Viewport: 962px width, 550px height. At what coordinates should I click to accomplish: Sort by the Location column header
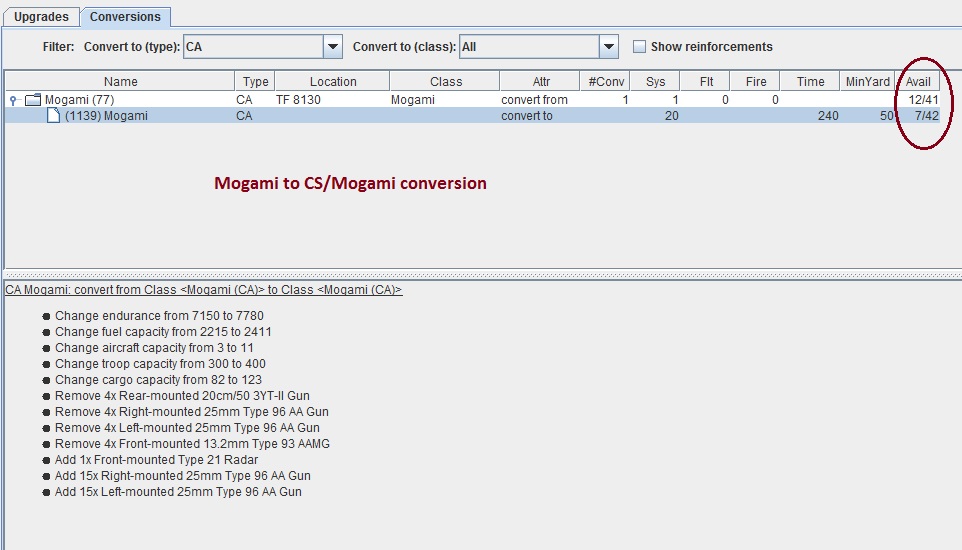click(x=333, y=82)
